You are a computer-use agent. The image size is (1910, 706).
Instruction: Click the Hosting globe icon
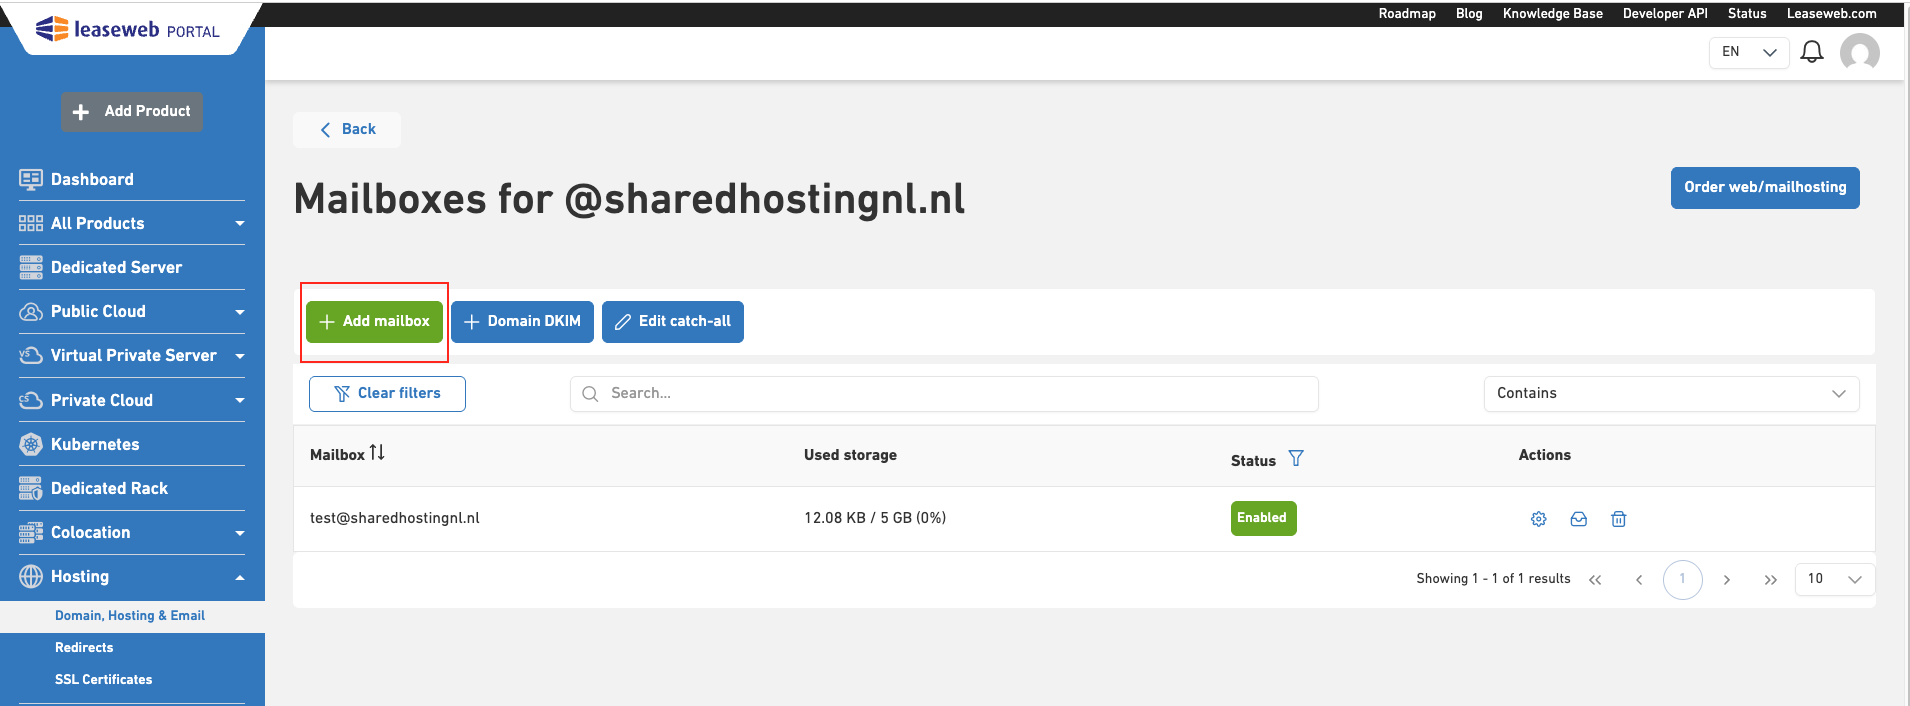(x=31, y=577)
